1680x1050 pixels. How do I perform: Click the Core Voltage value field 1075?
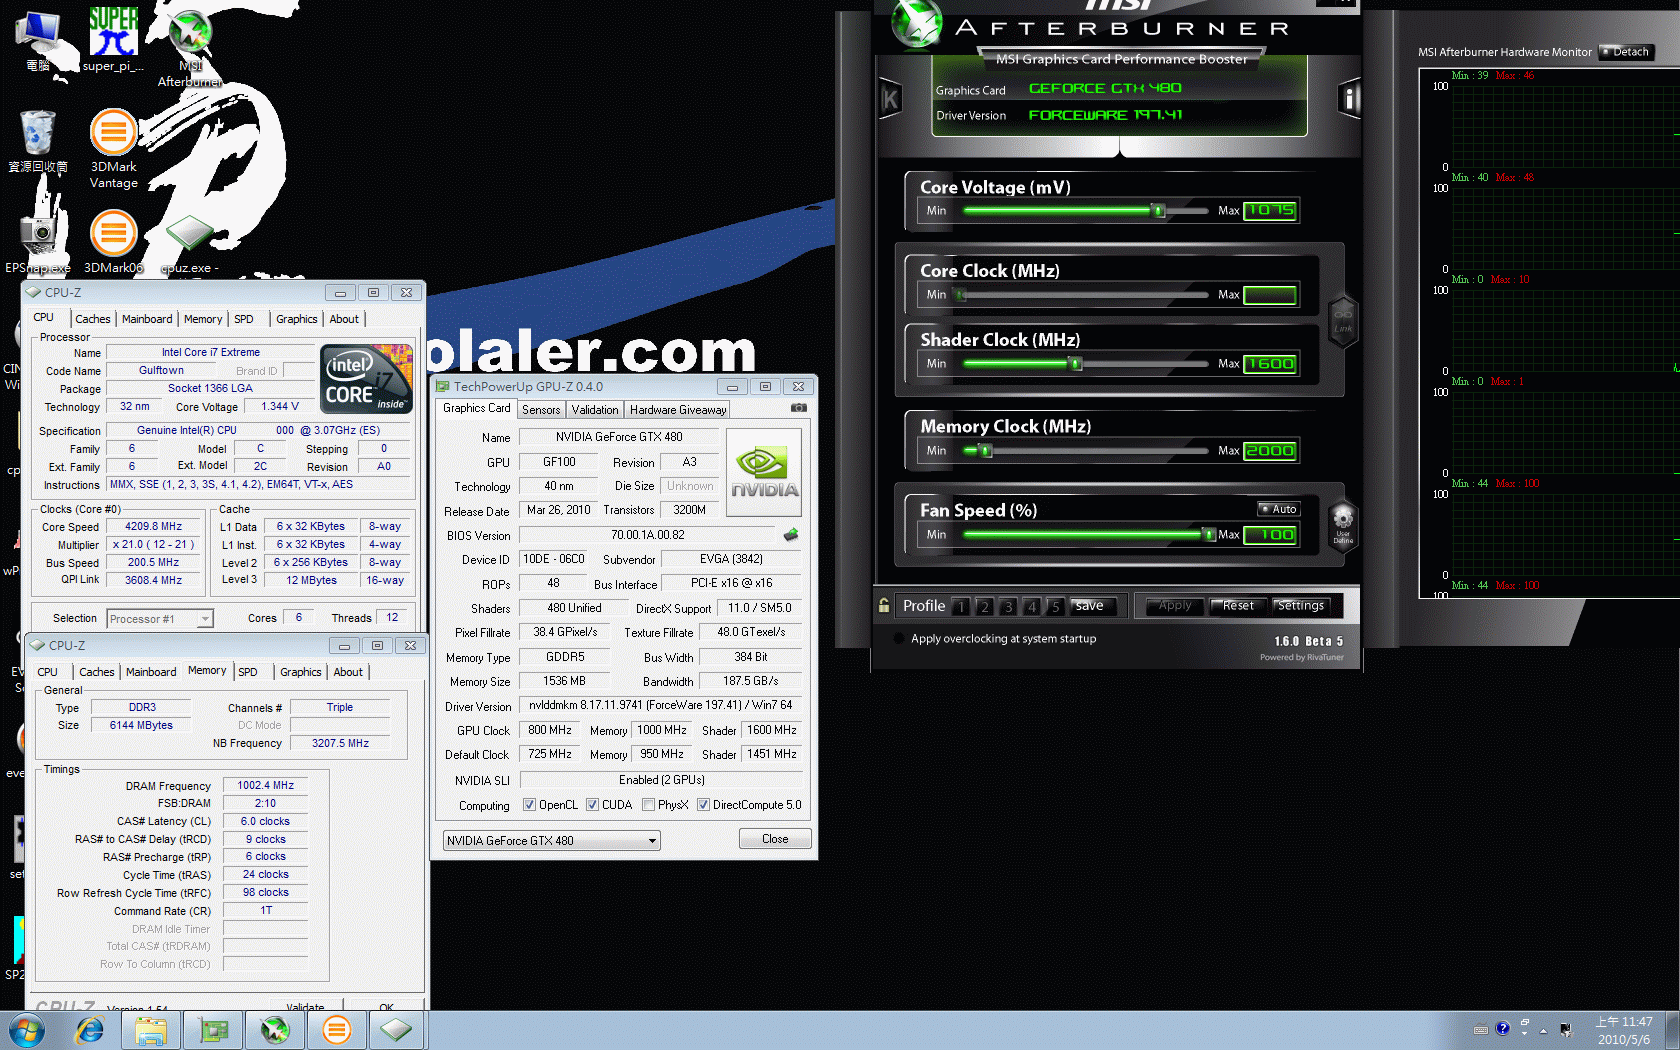(1270, 210)
